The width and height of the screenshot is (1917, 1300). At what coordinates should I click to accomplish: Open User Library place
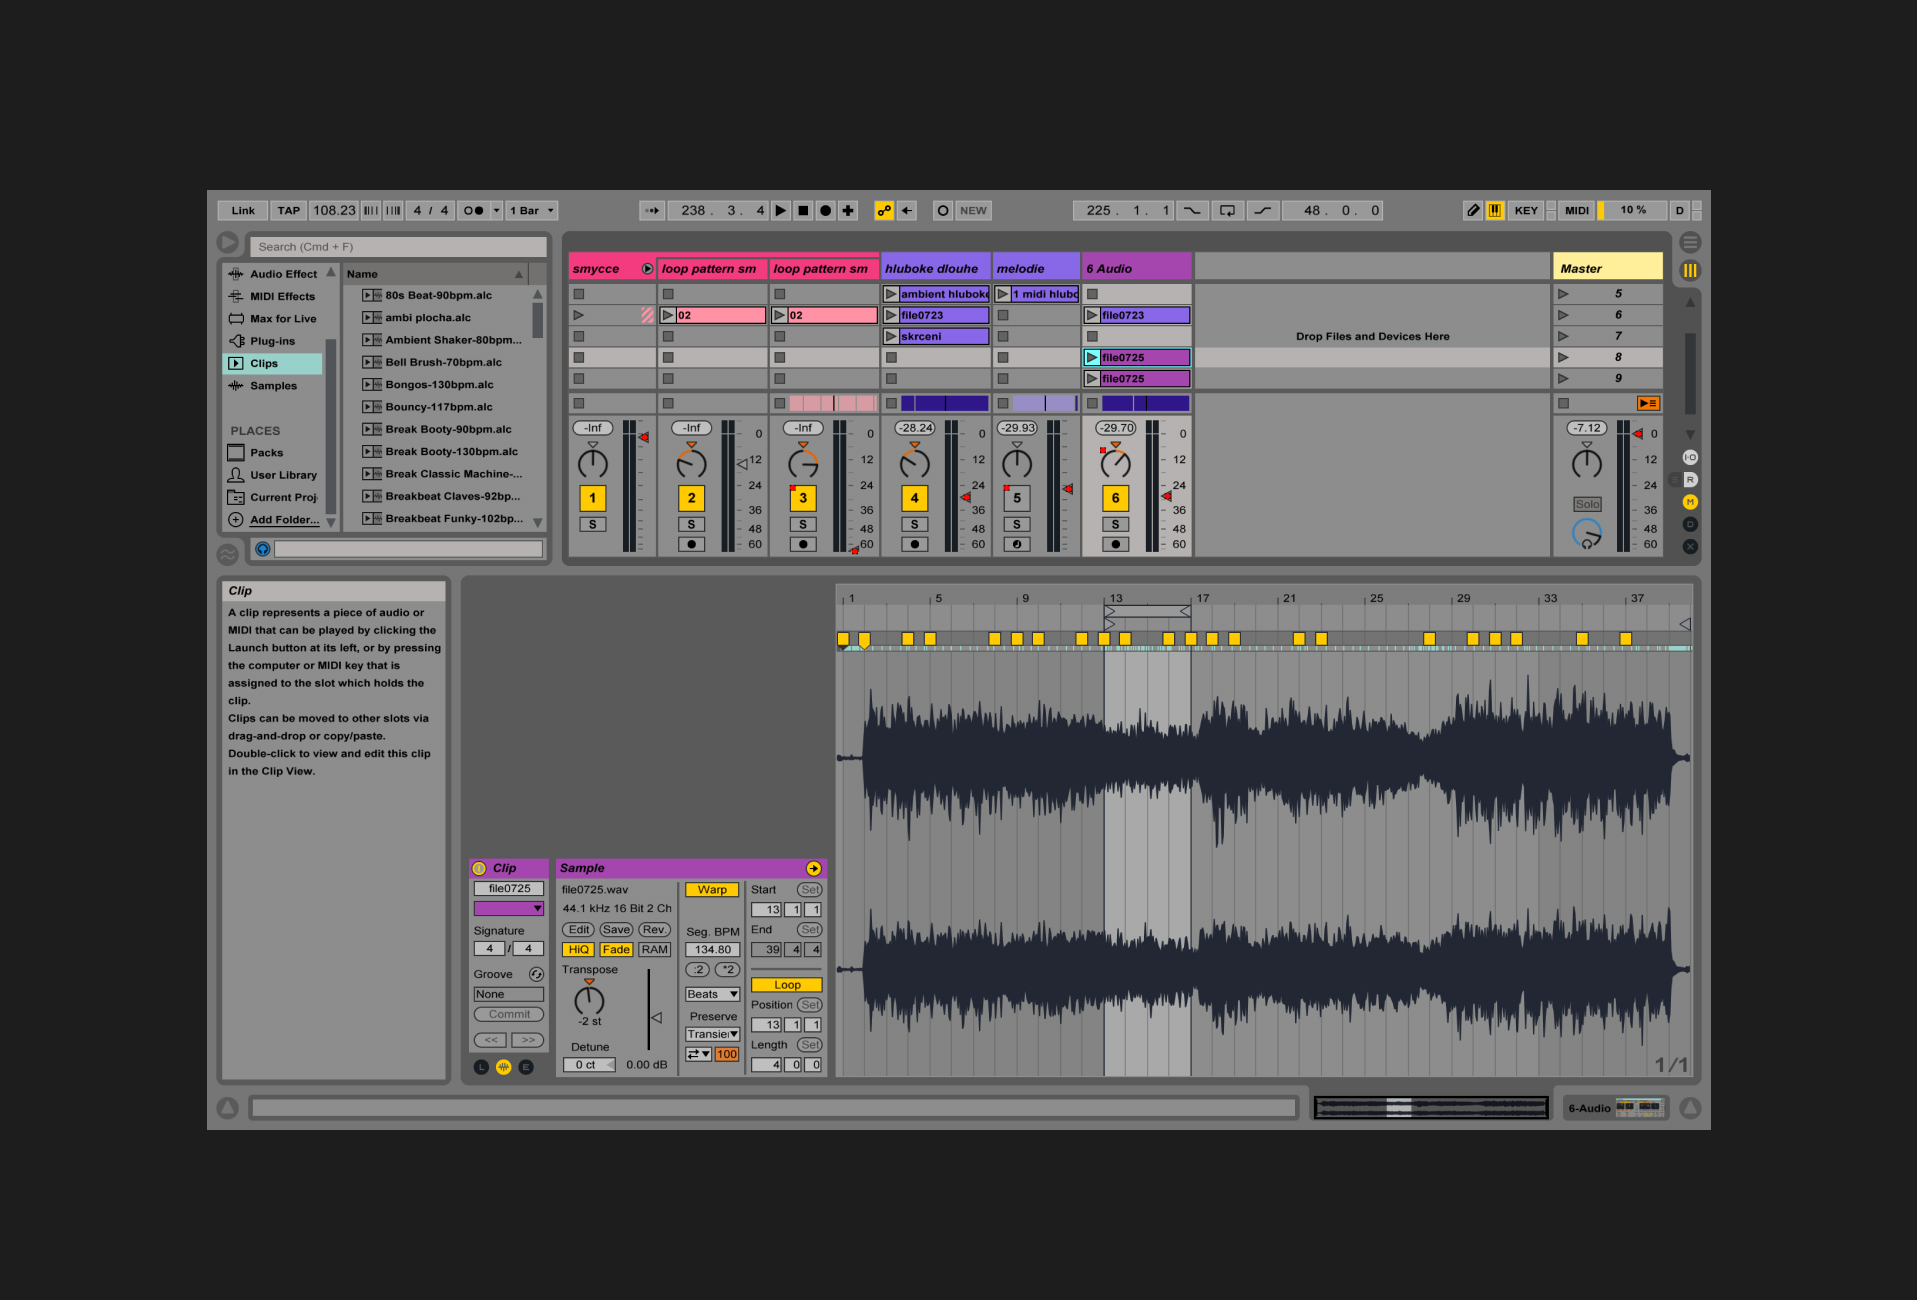(273, 475)
